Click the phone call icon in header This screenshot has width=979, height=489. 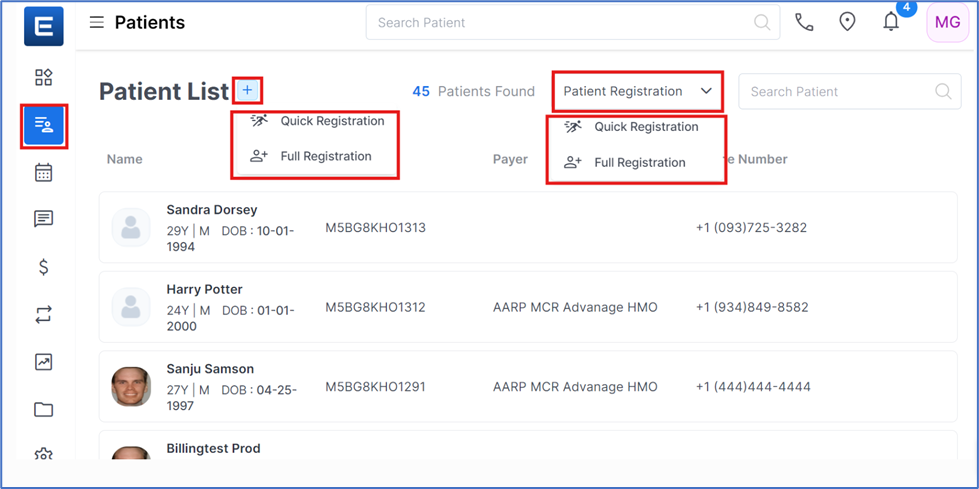coord(804,22)
